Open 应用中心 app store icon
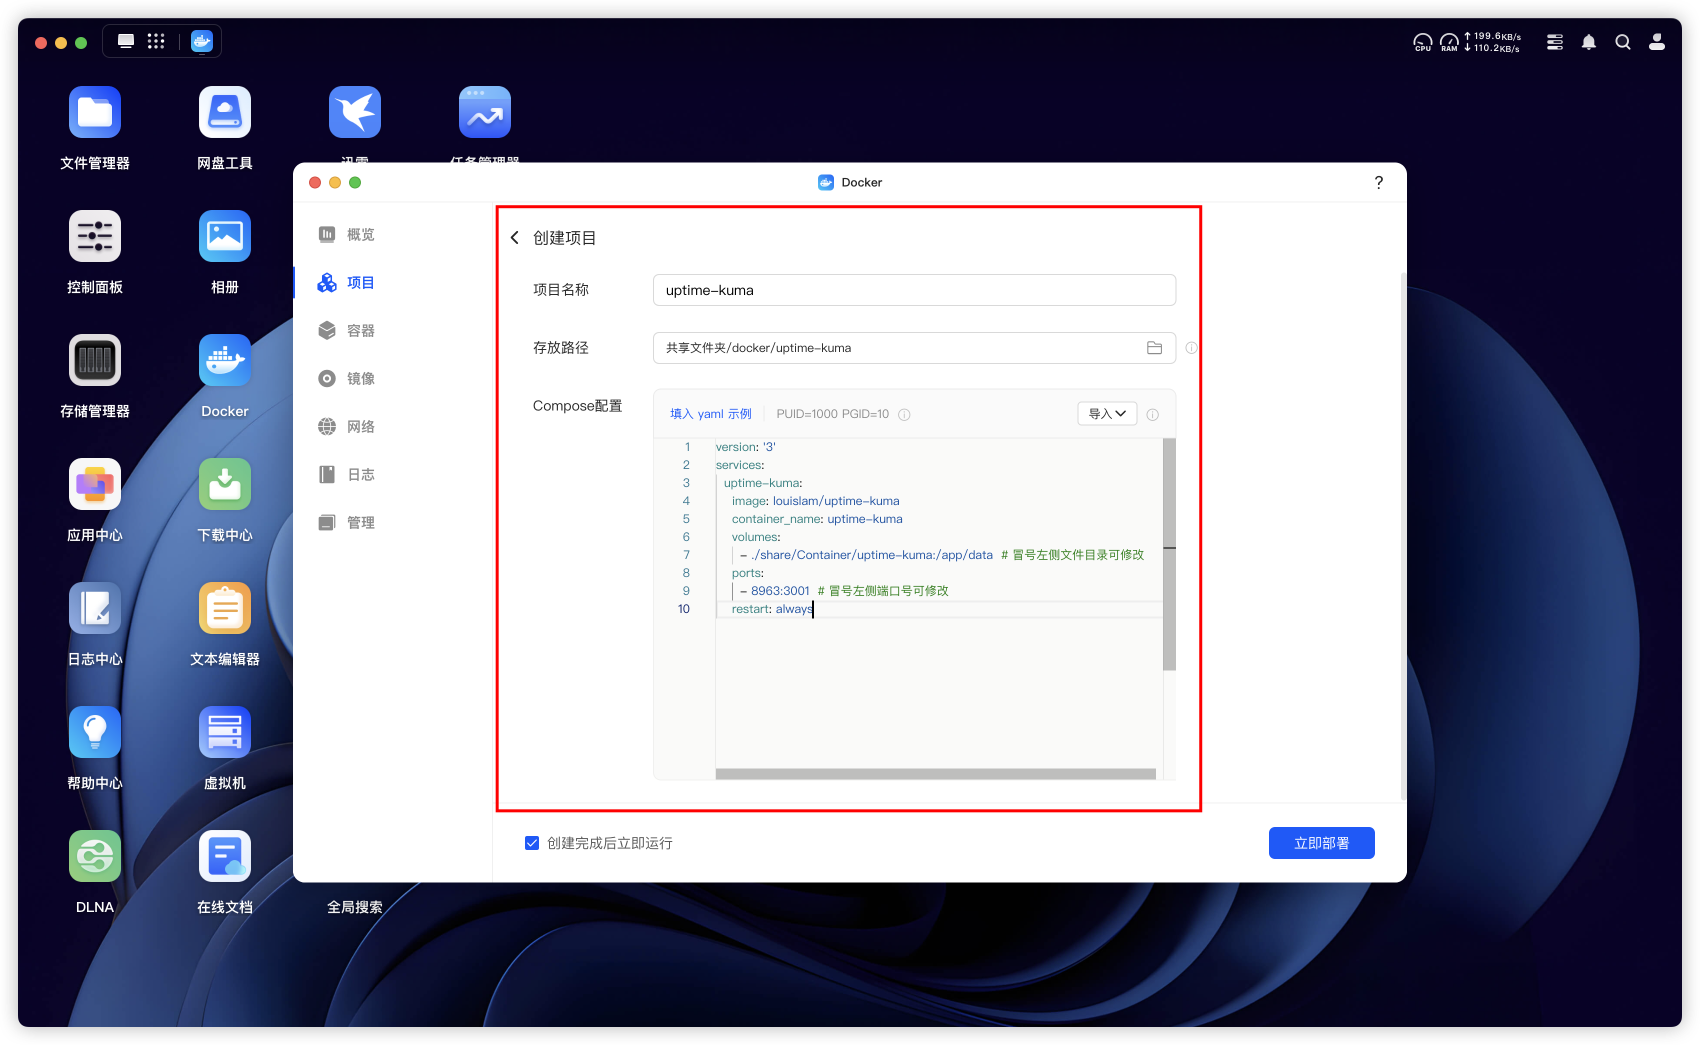Screen dimensions: 1700x1045 point(95,484)
